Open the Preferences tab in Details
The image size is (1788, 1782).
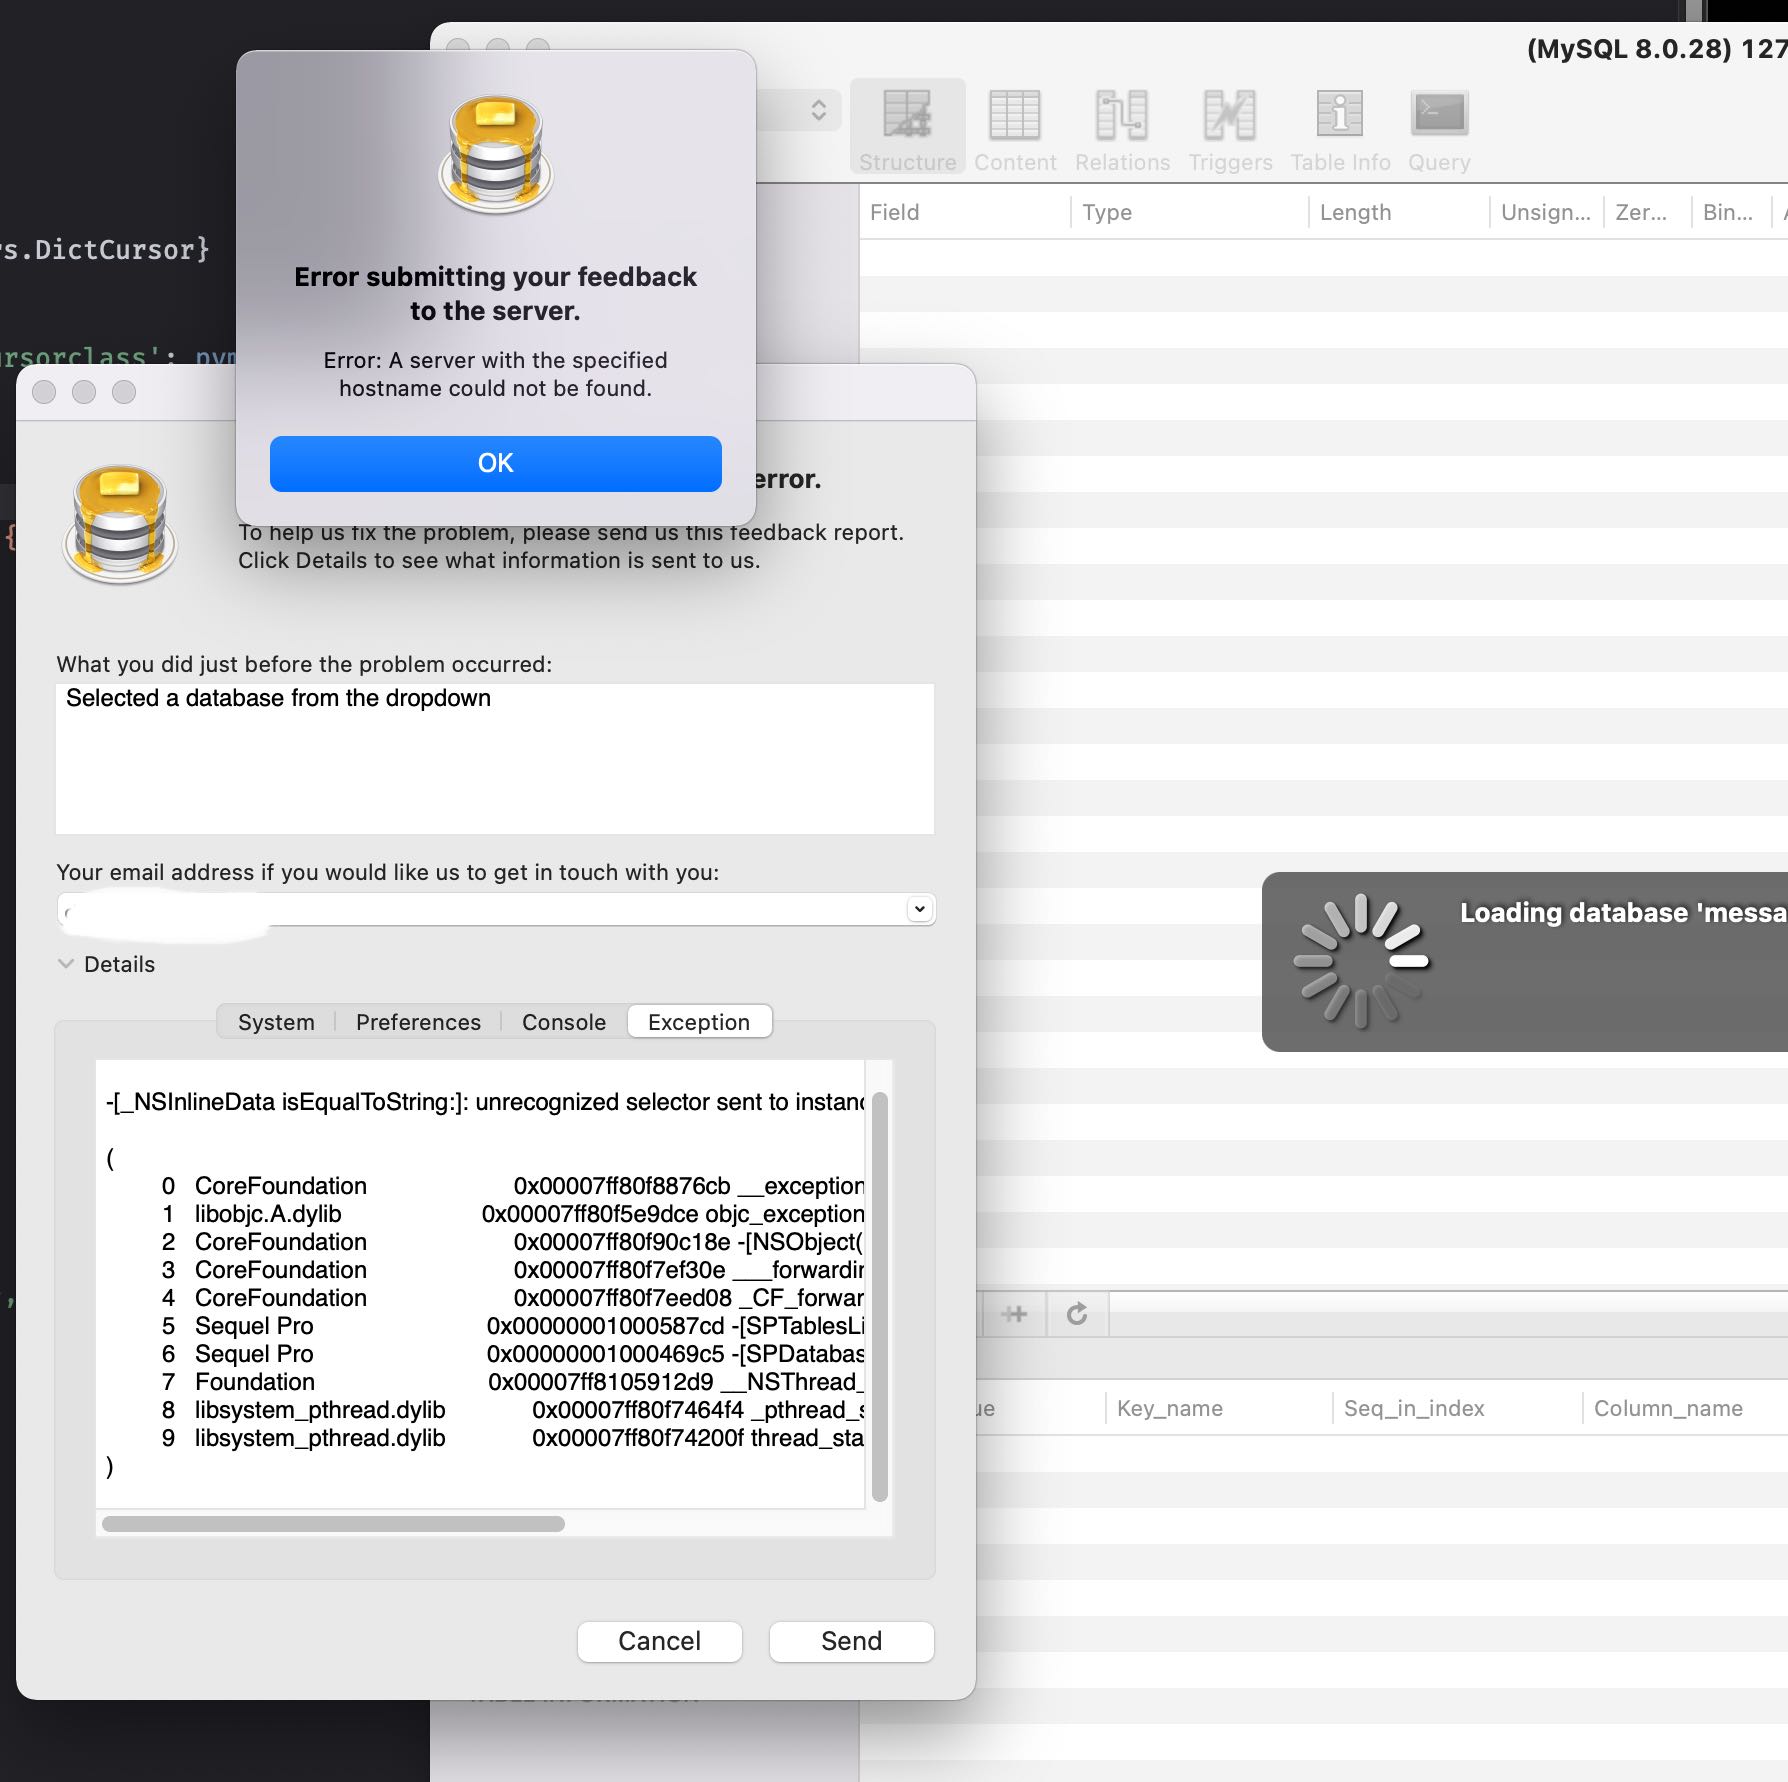tap(417, 1021)
